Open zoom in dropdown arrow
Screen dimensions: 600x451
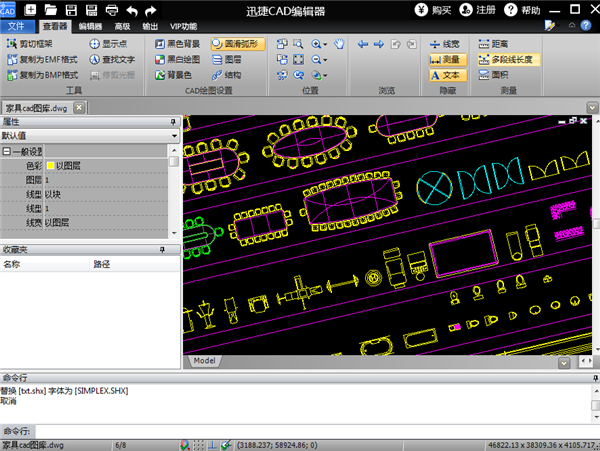[x=325, y=44]
